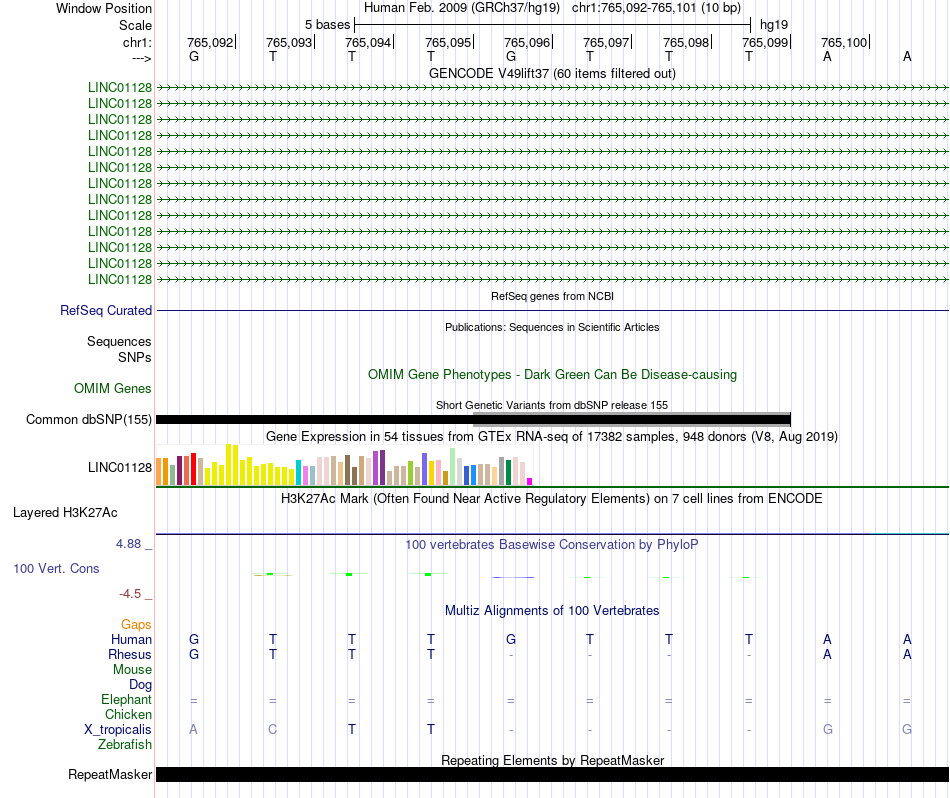Click the Layered H3K27Ac track label

click(65, 513)
